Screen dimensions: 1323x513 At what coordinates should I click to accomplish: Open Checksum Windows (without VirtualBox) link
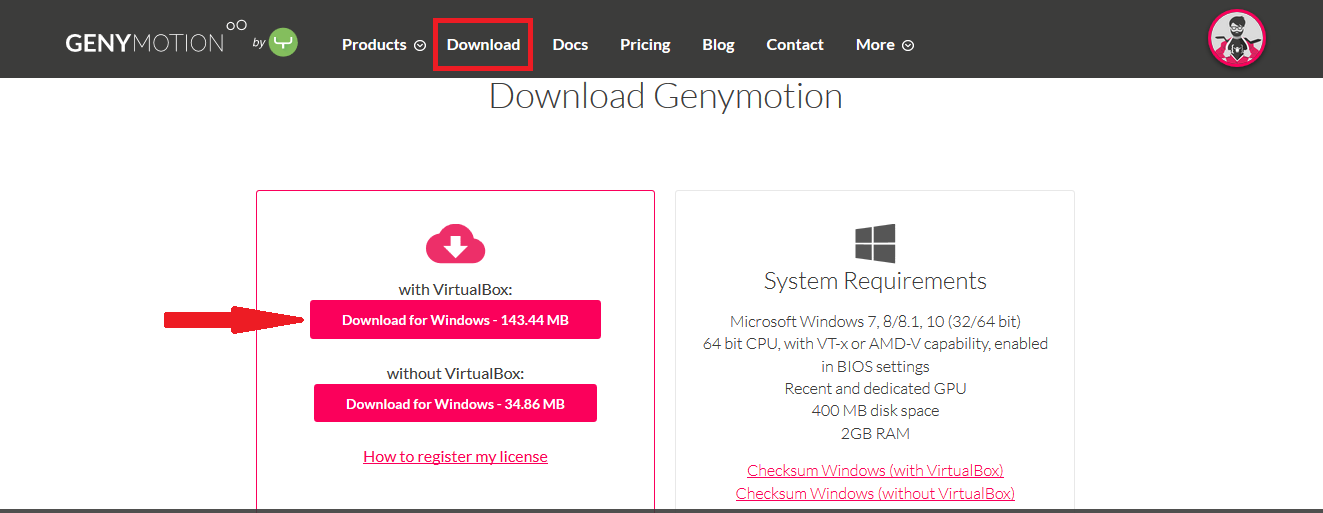point(875,493)
